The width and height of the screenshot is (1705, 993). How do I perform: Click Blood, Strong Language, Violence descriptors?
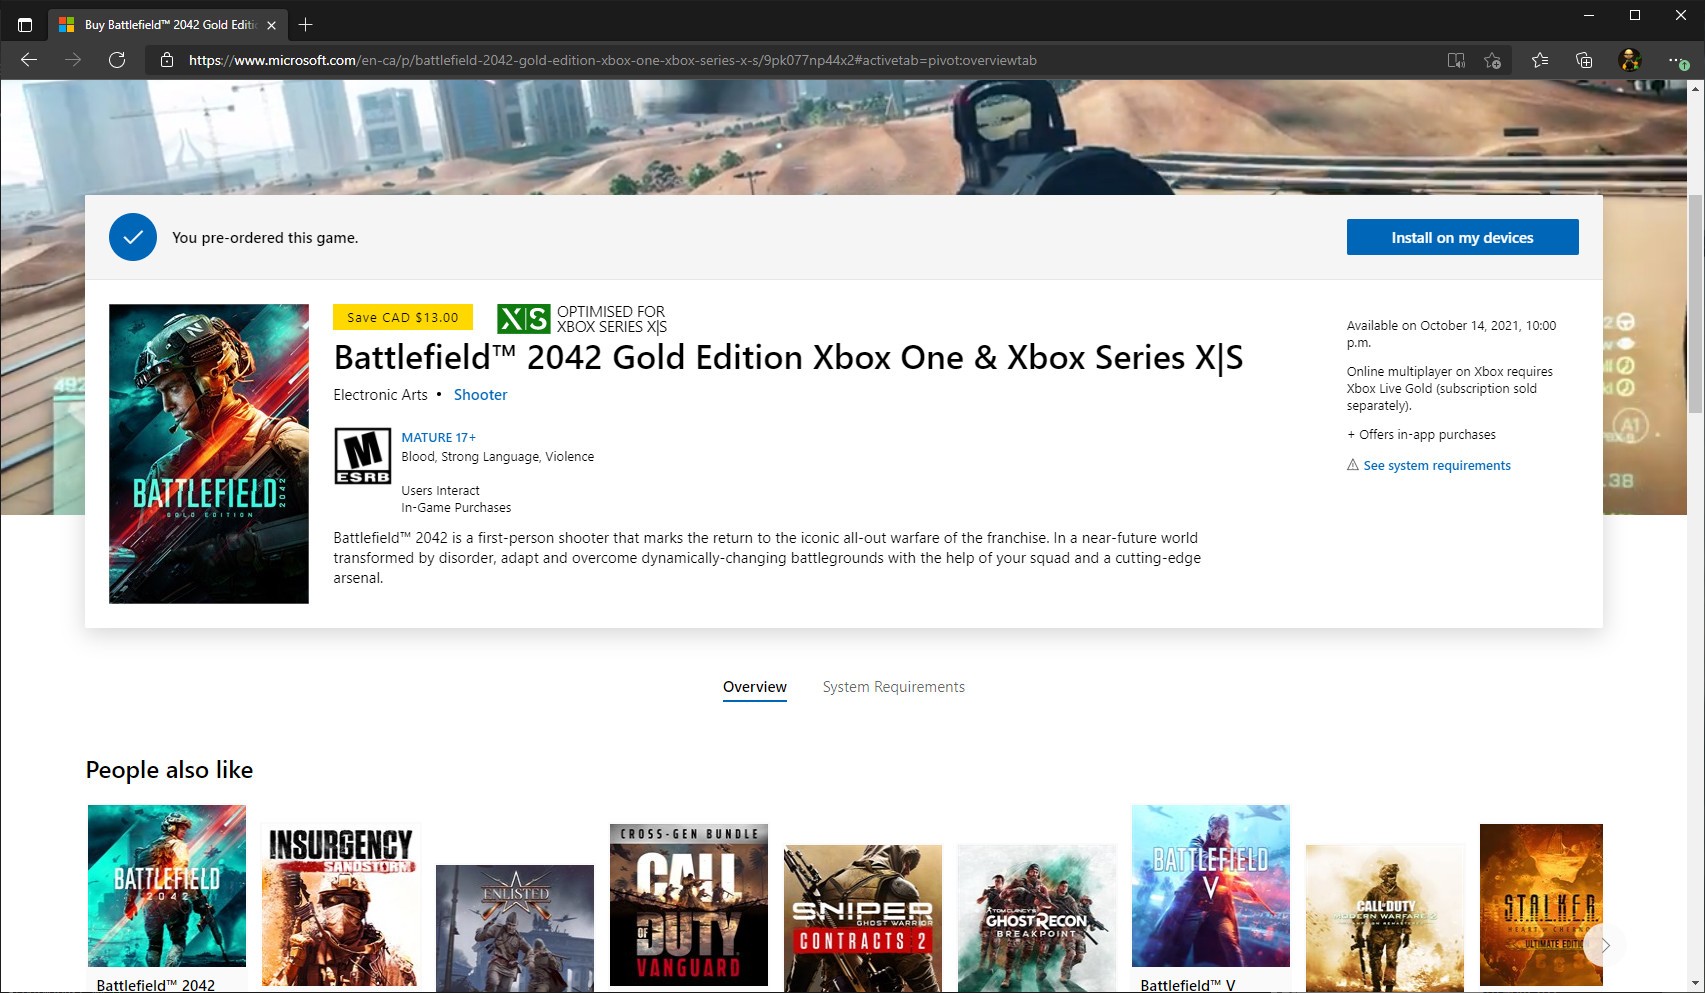[x=498, y=457]
